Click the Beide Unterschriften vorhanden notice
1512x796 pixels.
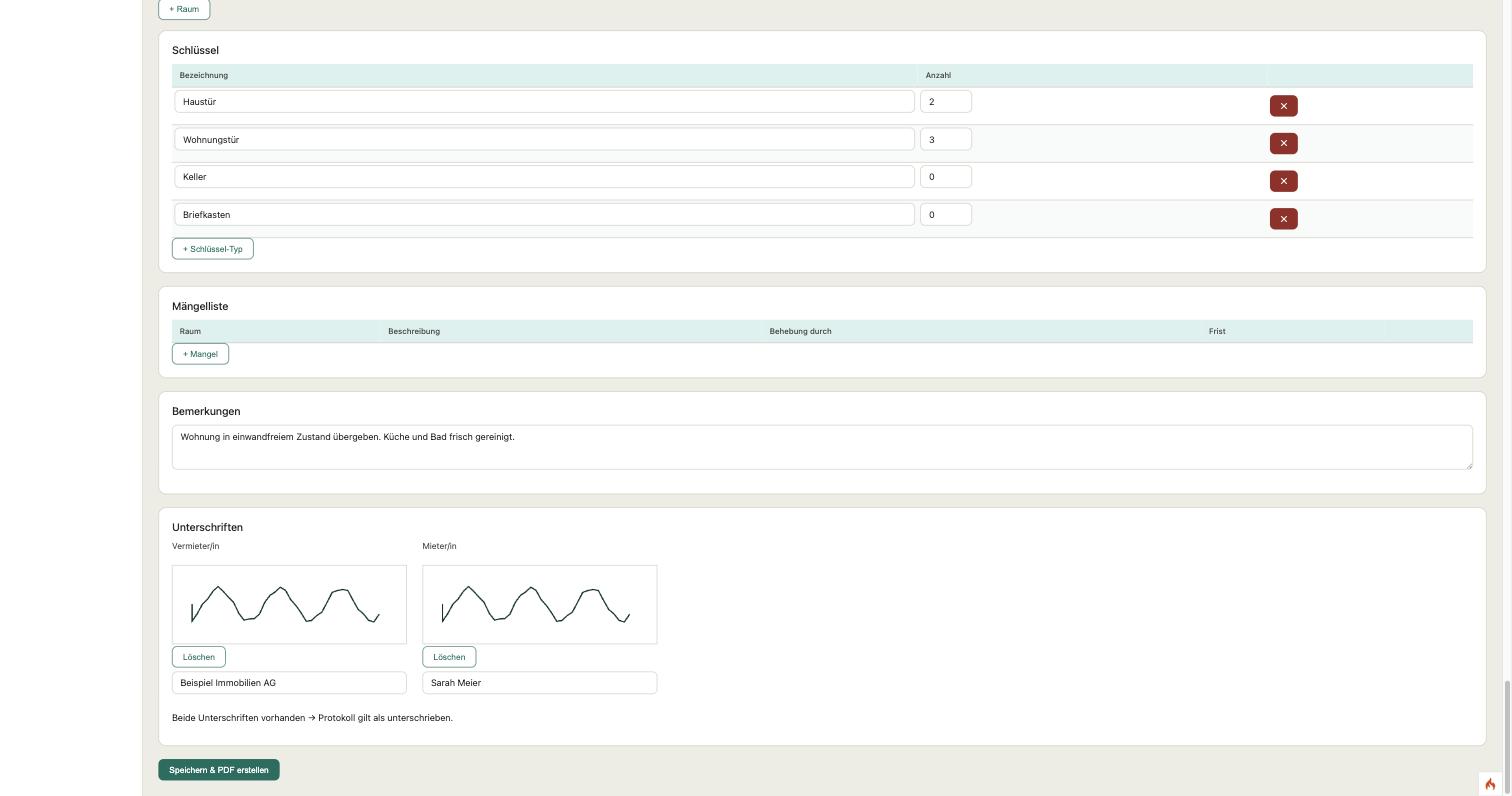click(x=312, y=718)
